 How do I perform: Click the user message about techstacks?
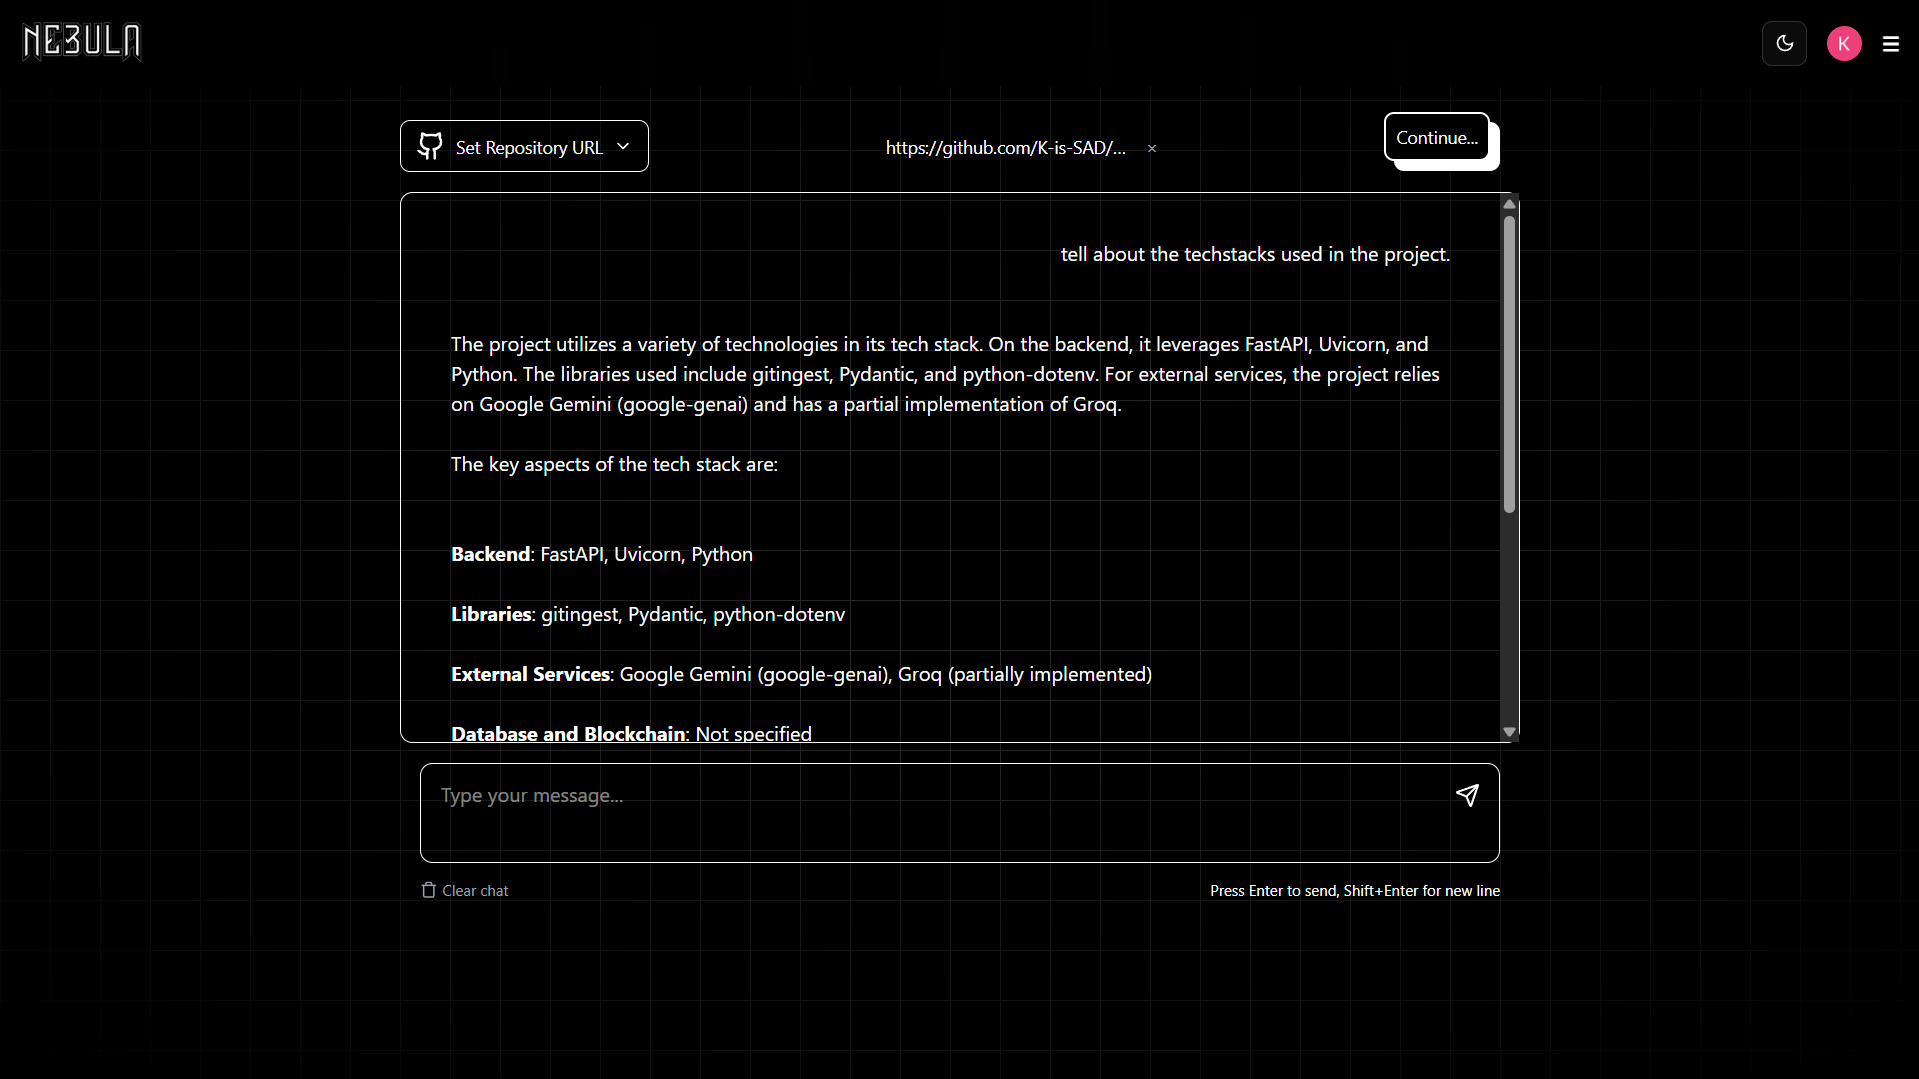[1255, 254]
